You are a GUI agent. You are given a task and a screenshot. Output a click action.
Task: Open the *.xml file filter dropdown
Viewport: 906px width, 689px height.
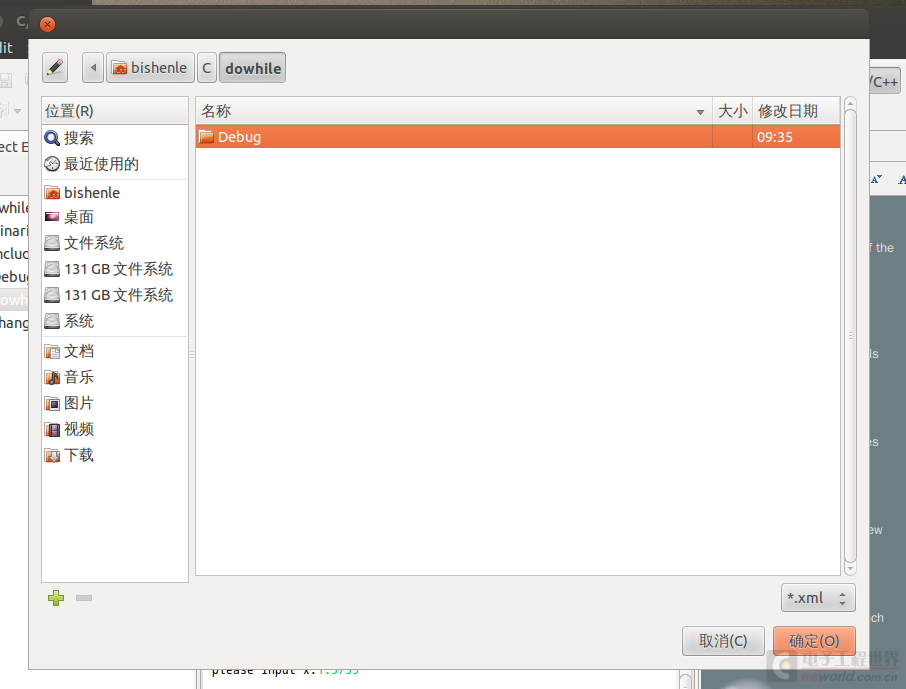tap(818, 598)
